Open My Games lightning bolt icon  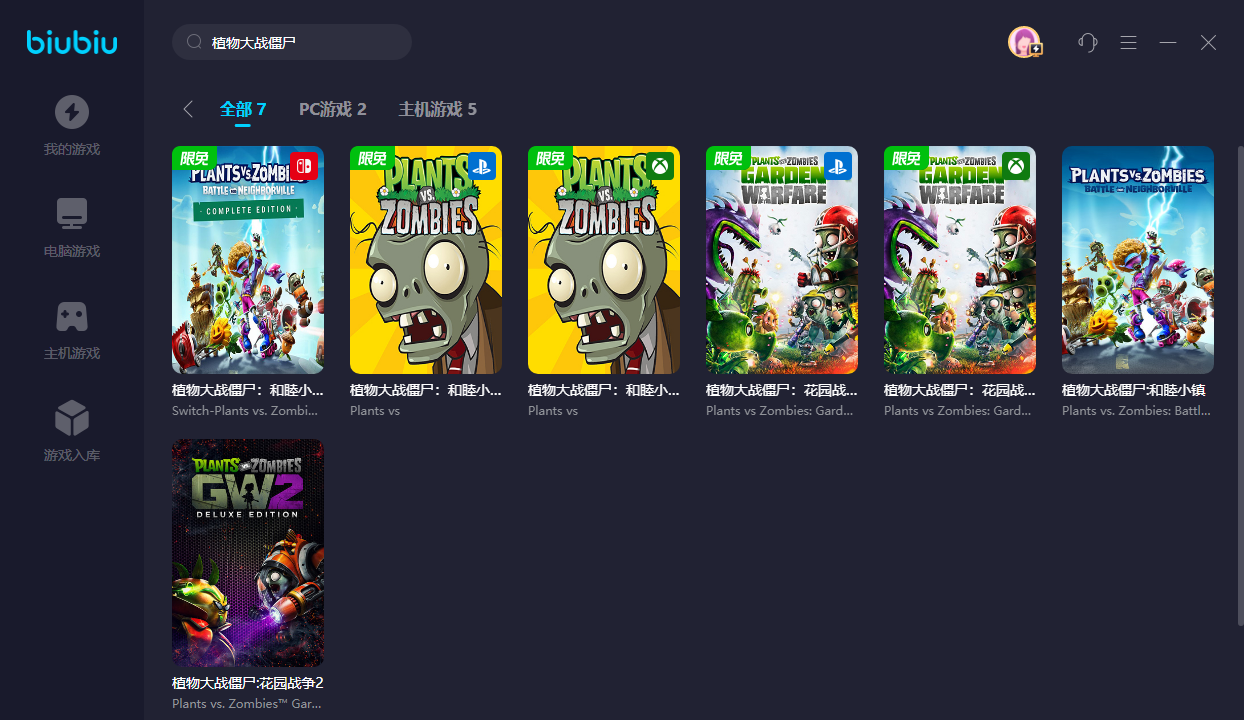click(71, 112)
